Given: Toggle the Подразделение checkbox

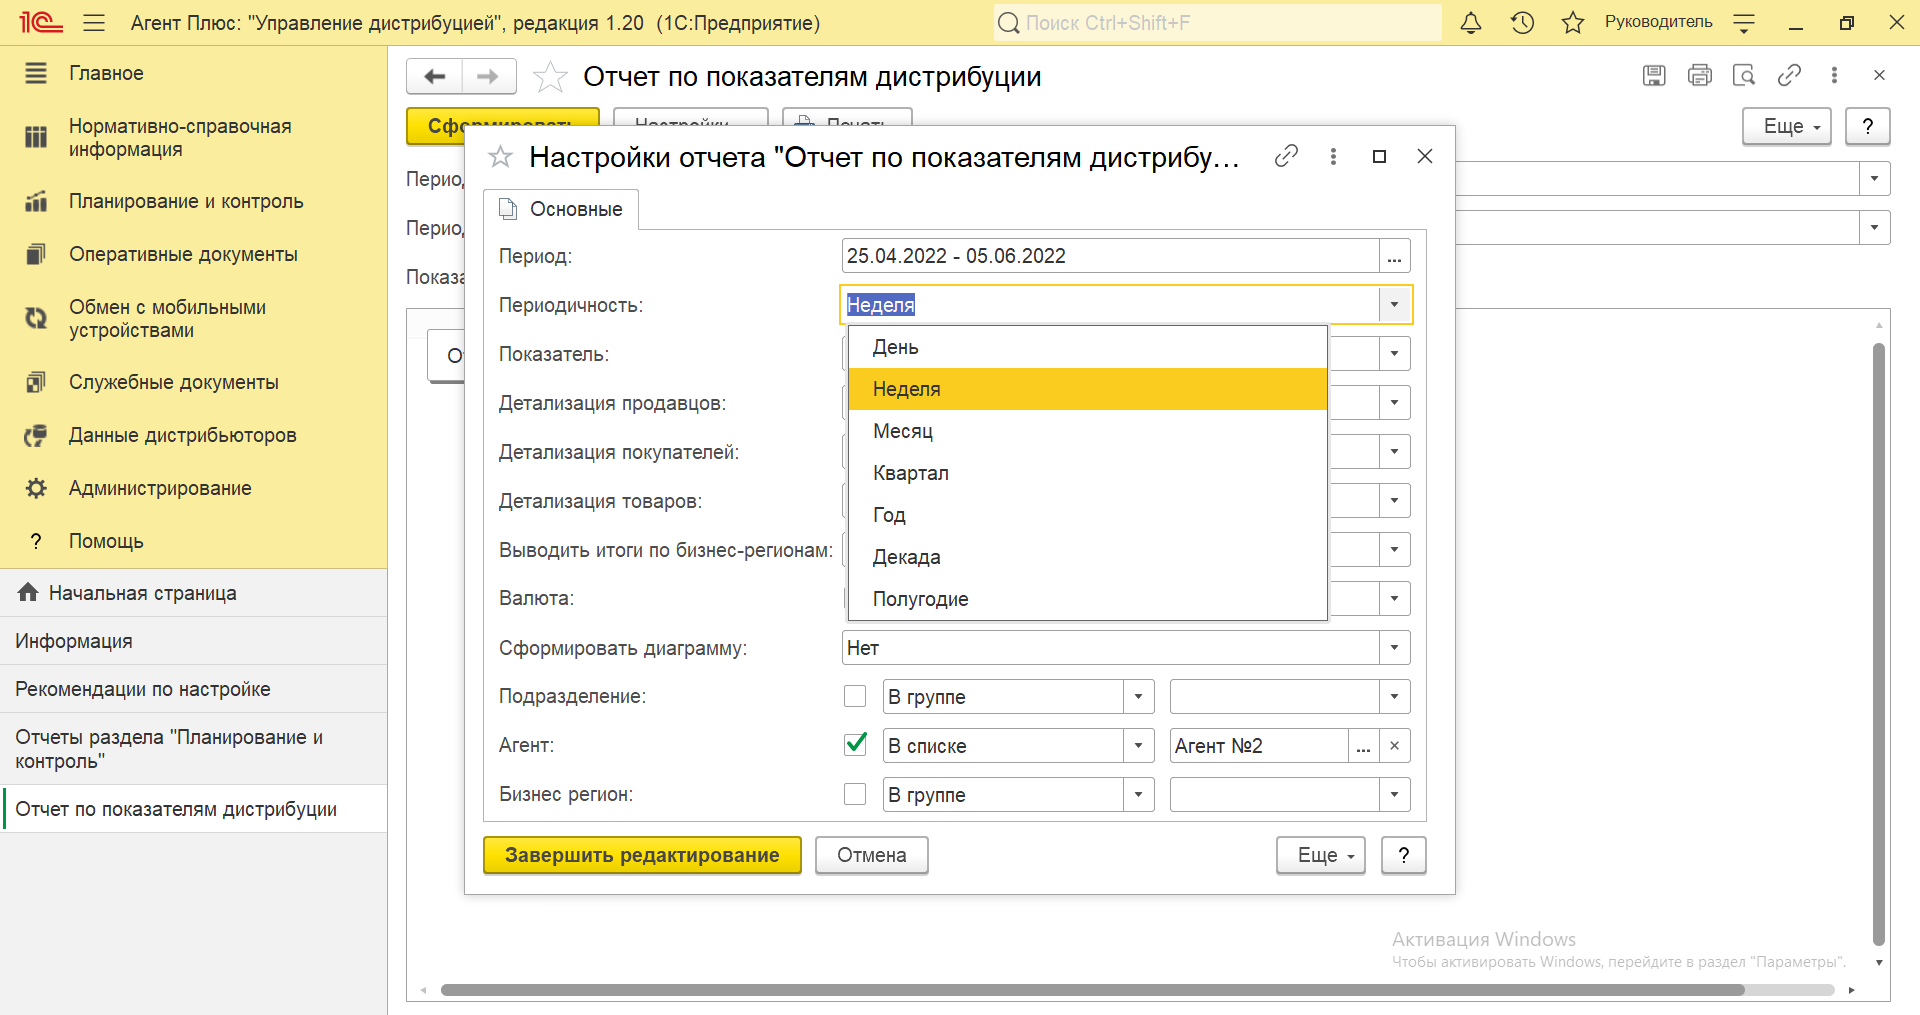Looking at the screenshot, I should [855, 696].
